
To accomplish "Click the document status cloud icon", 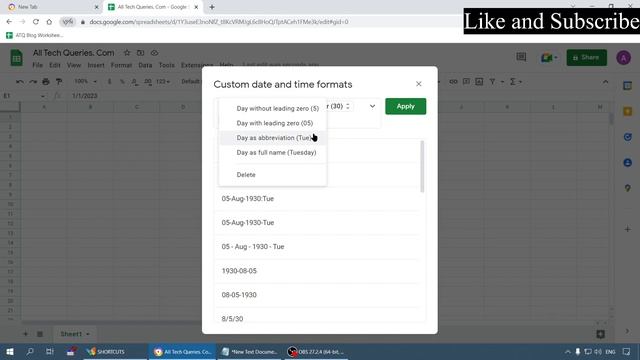I will point(154,53).
